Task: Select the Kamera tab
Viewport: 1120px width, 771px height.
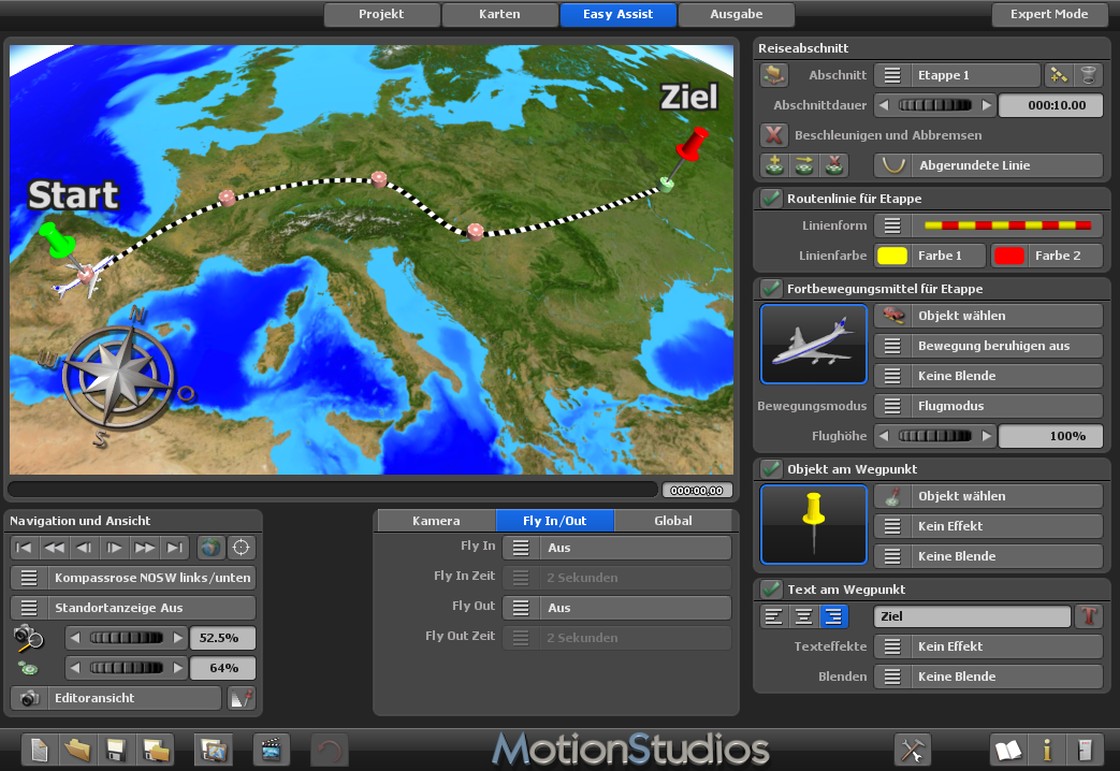Action: click(436, 520)
